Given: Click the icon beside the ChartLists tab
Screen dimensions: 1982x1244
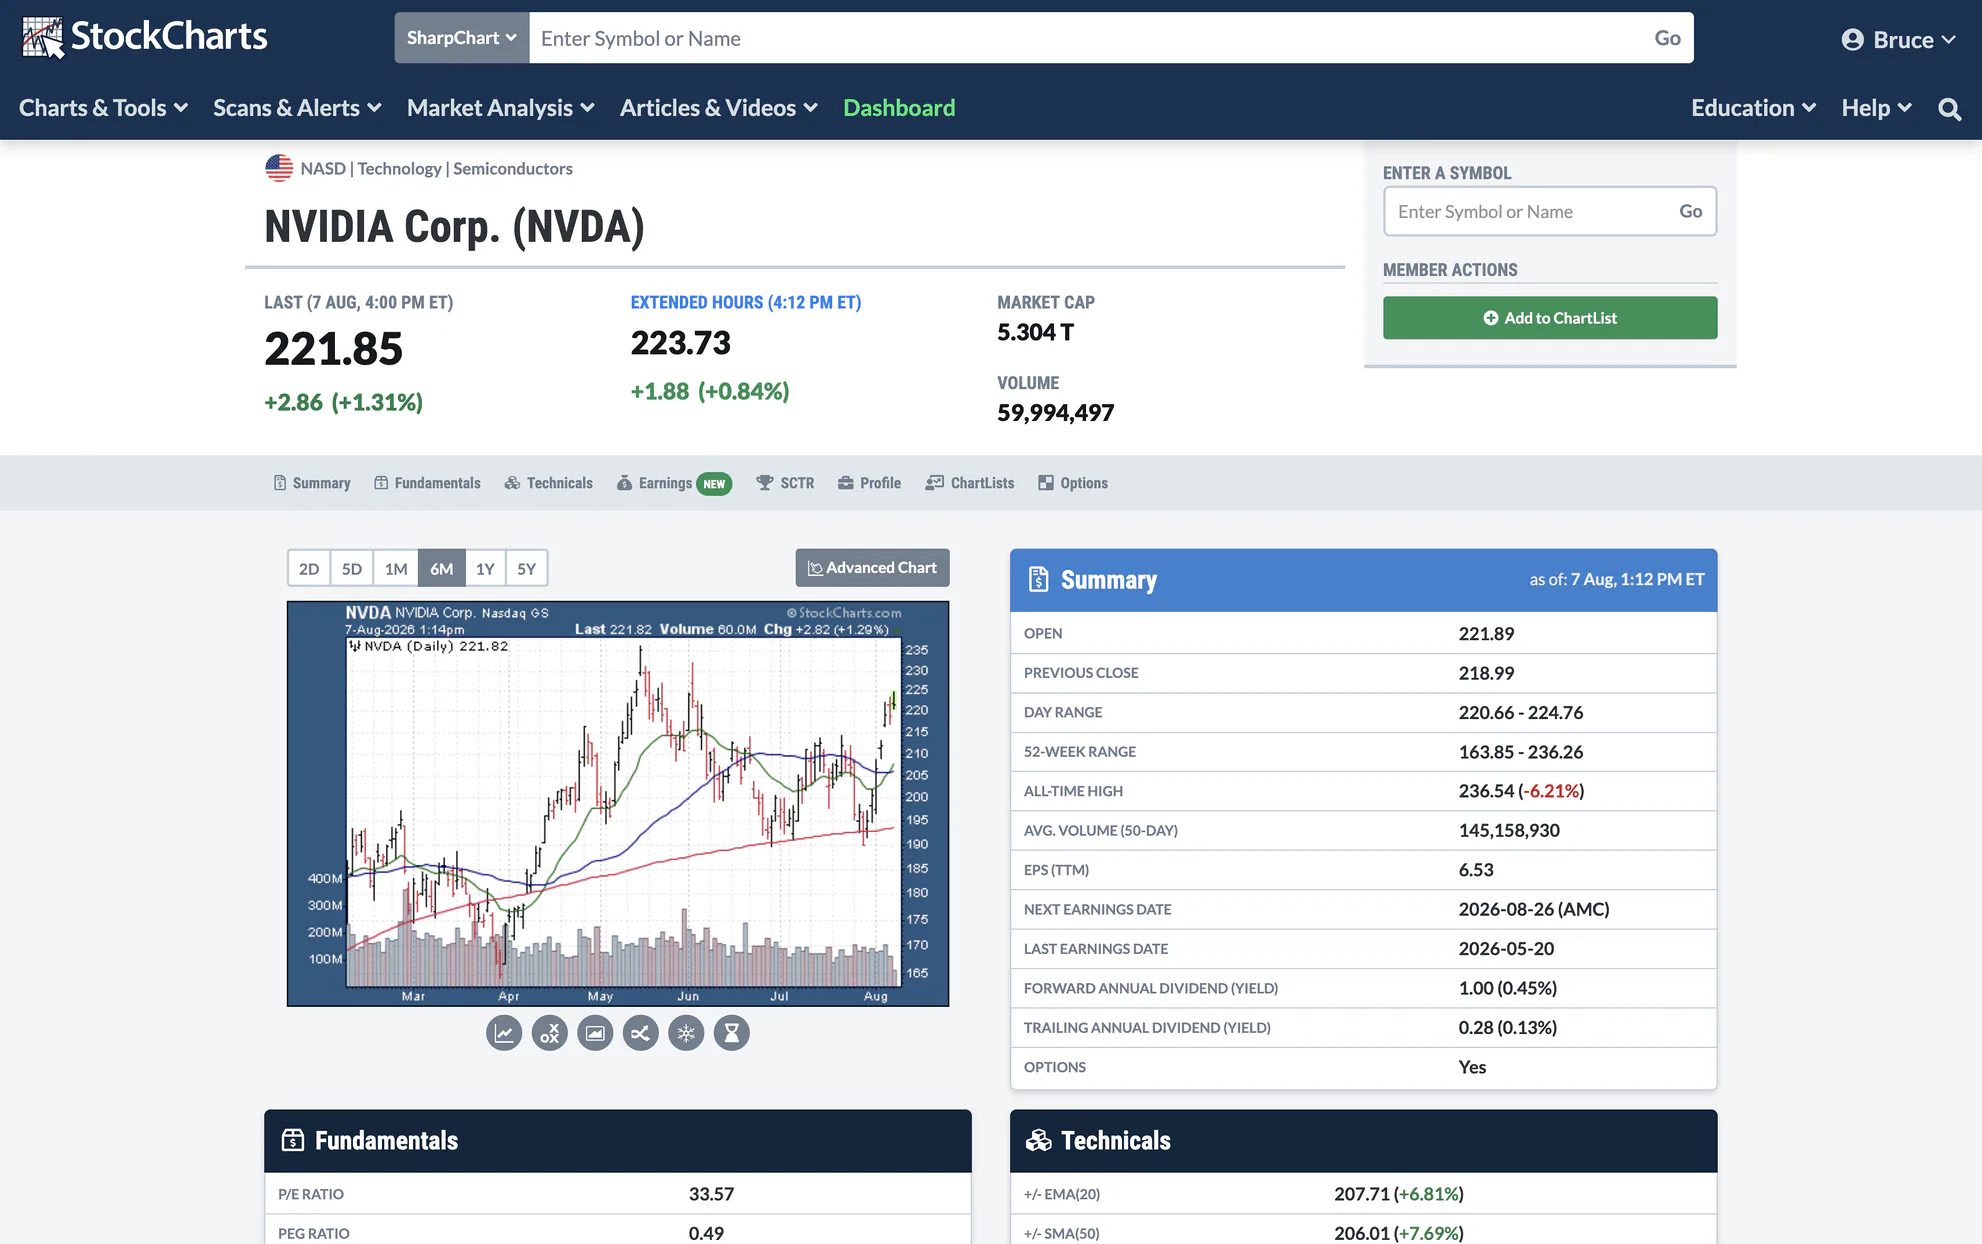Looking at the screenshot, I should point(935,483).
